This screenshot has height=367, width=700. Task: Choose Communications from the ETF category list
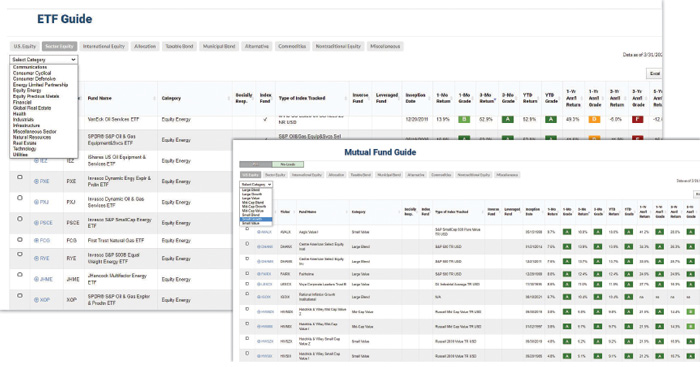[30, 67]
